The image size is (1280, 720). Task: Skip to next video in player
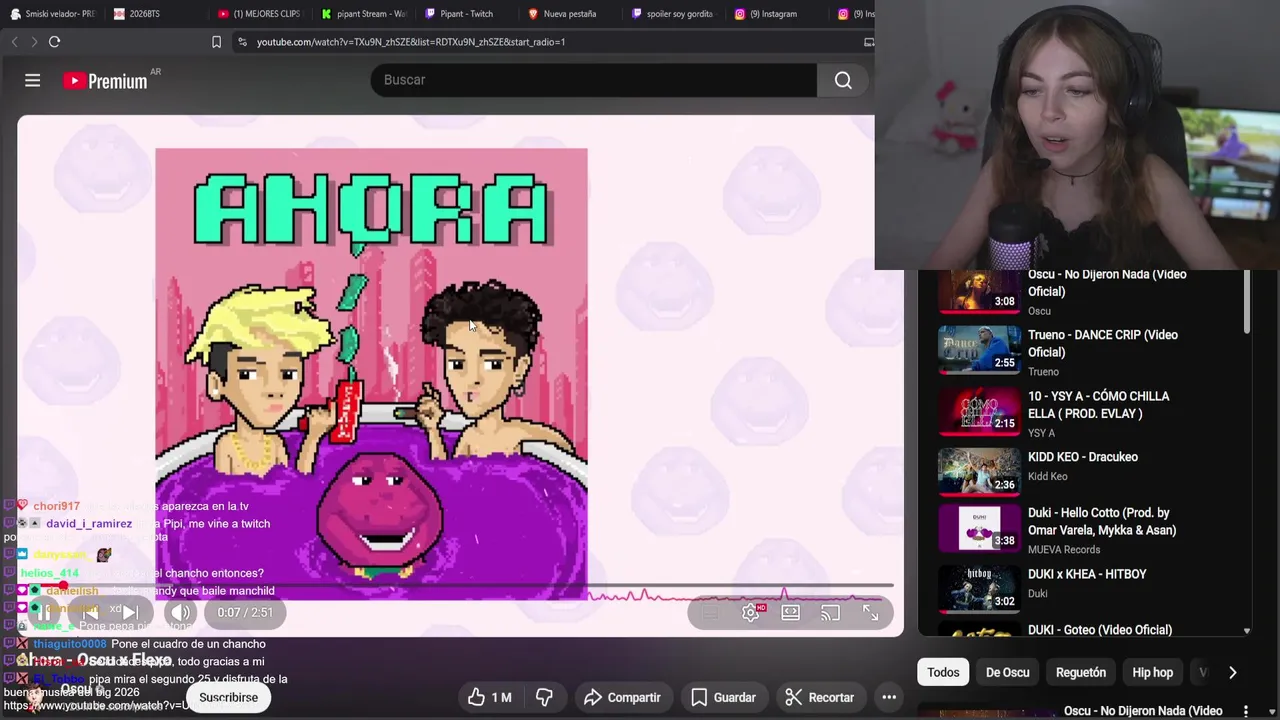point(129,613)
